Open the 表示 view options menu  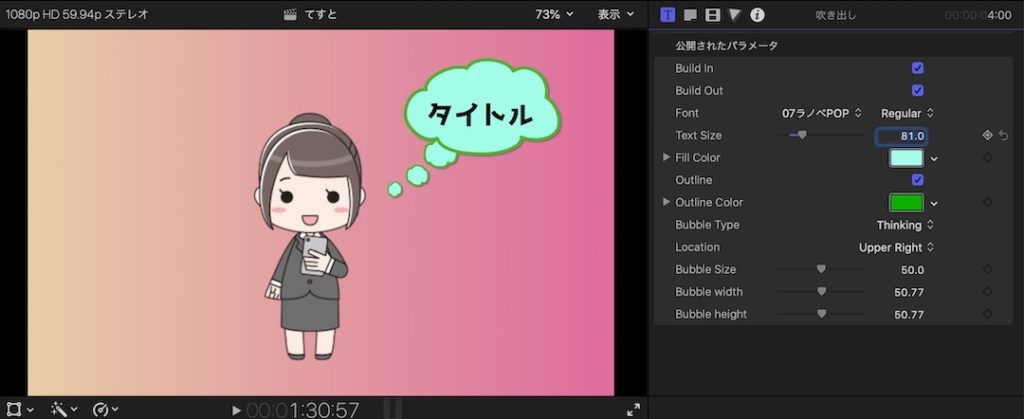tap(615, 14)
